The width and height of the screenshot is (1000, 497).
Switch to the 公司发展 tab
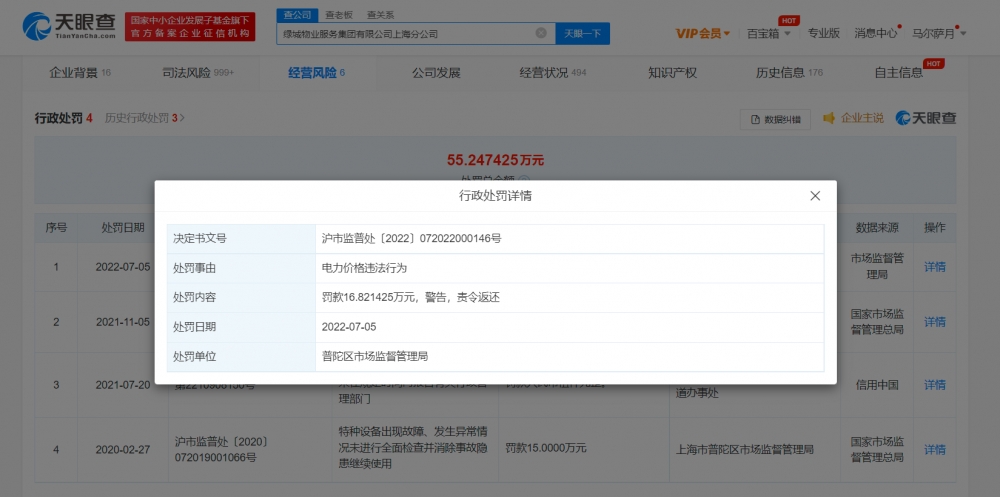click(x=436, y=73)
